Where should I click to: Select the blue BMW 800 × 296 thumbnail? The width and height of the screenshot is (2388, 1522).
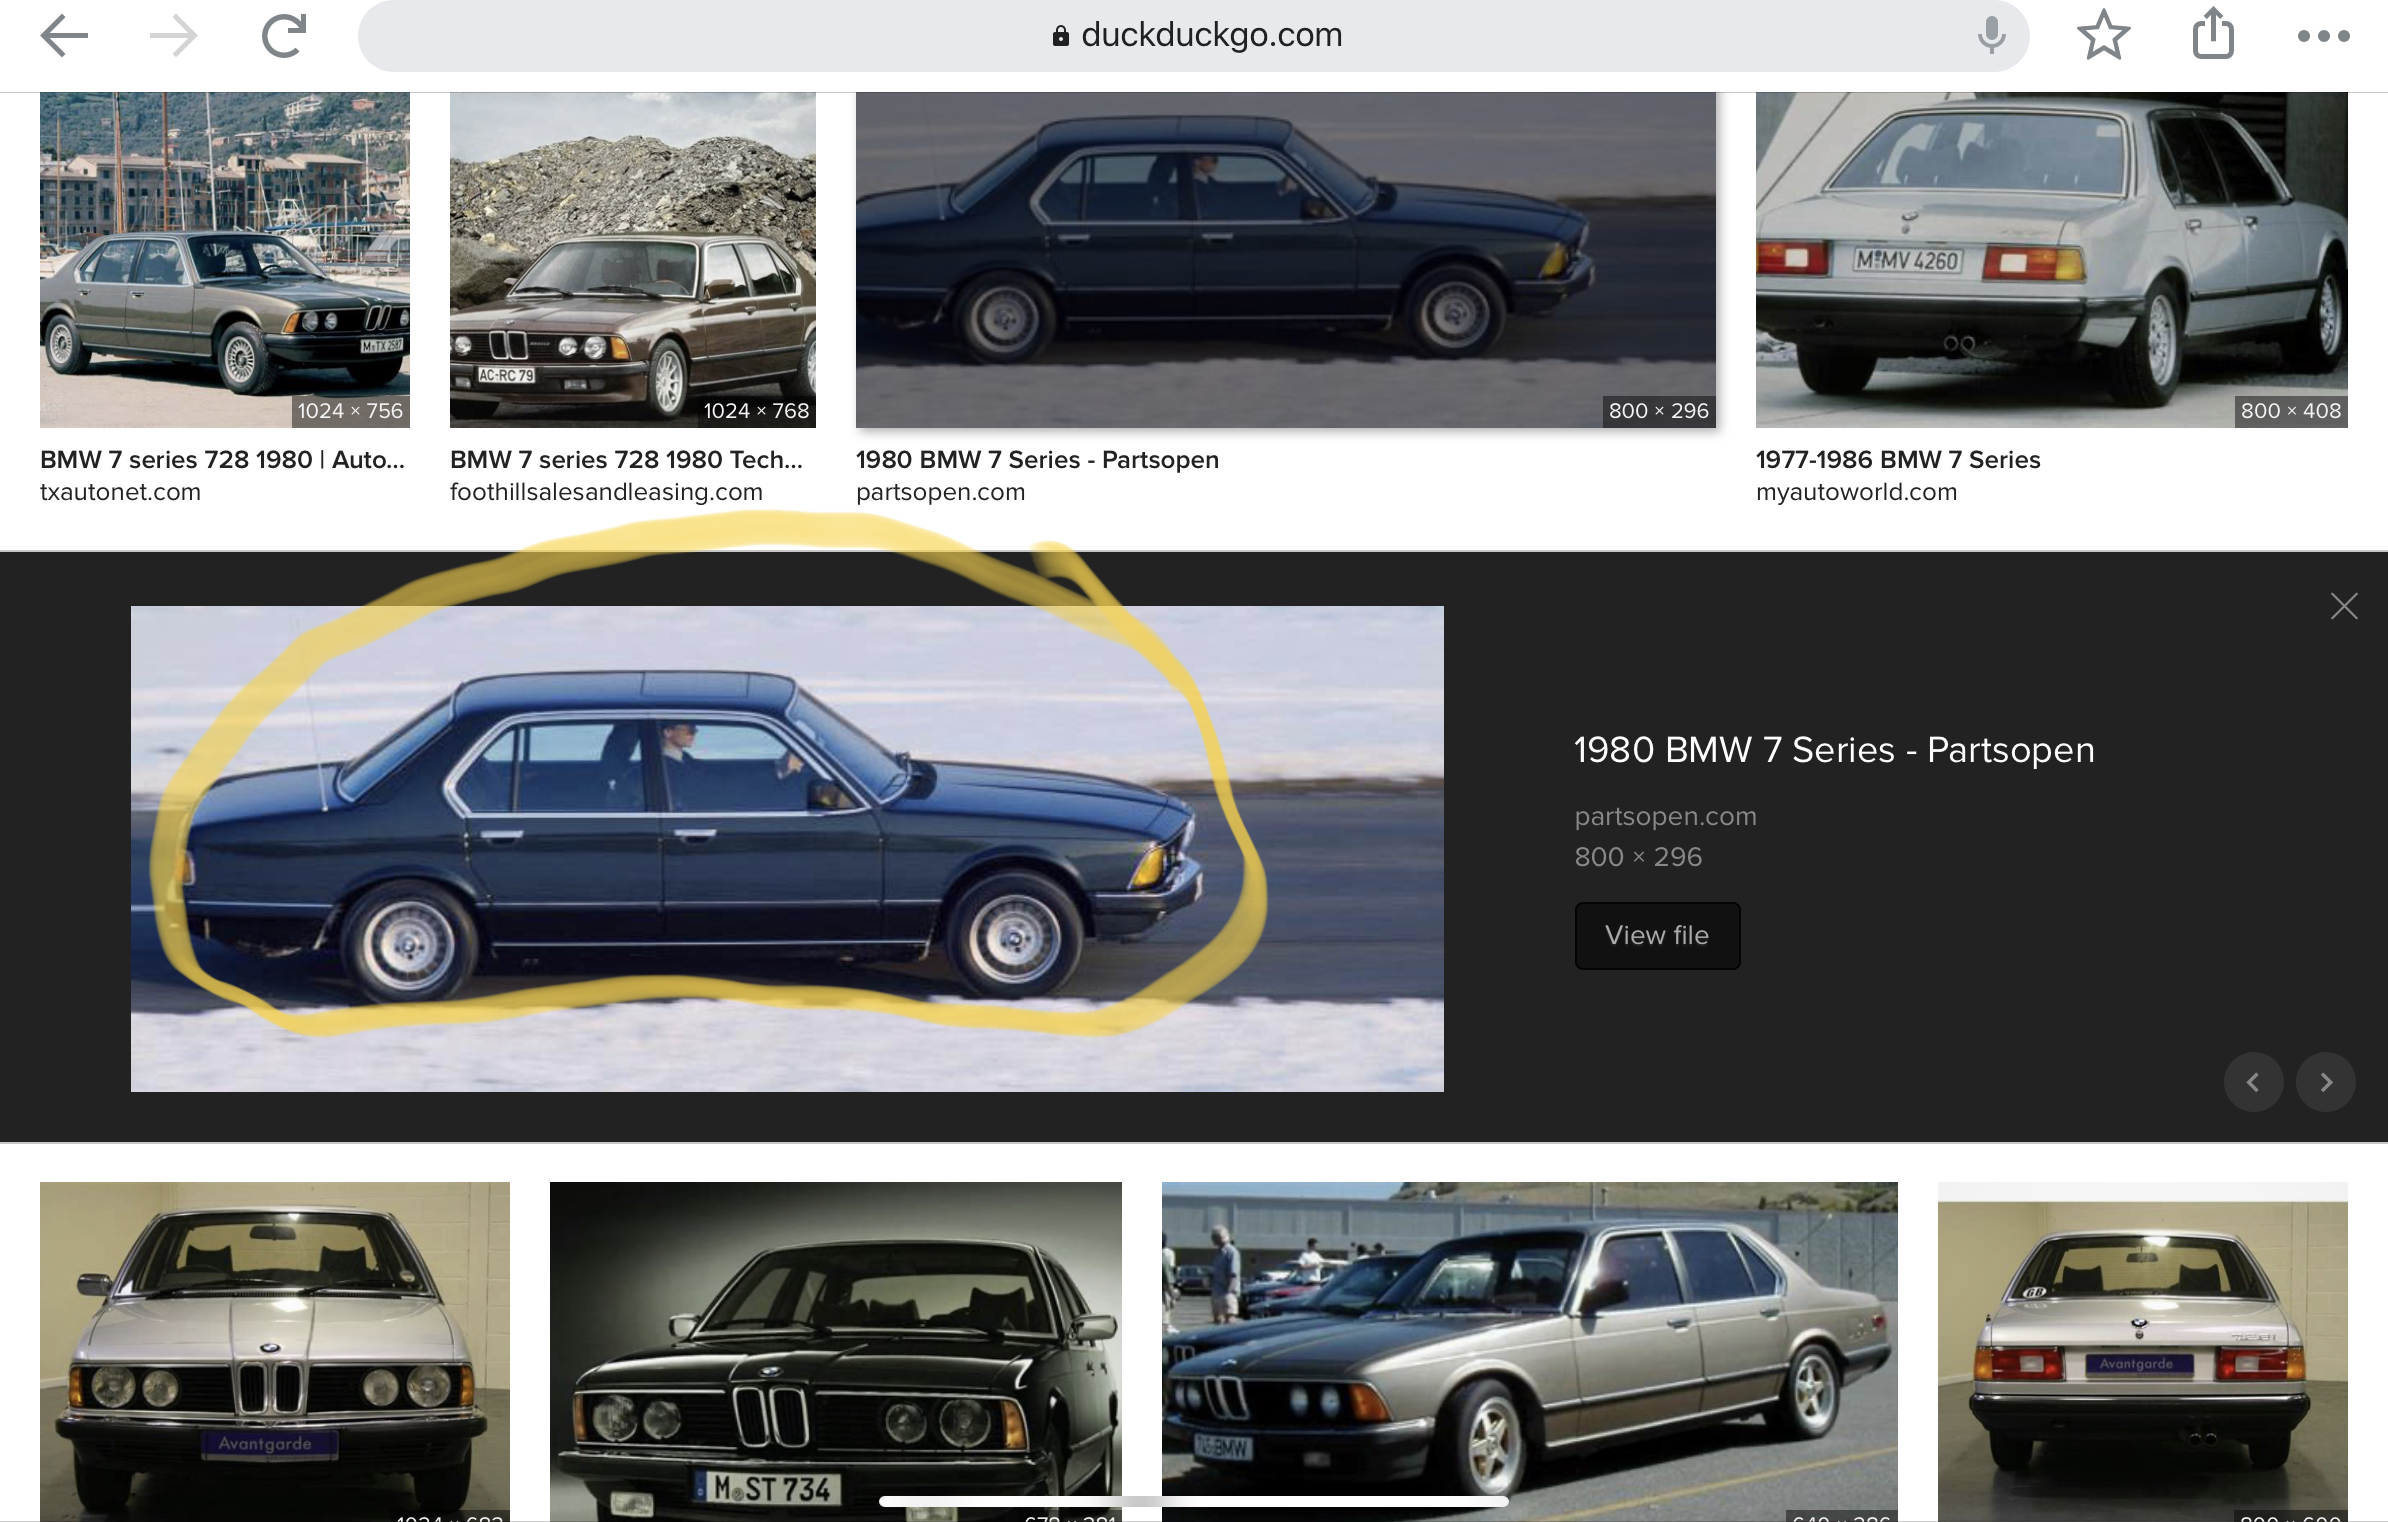pyautogui.click(x=1286, y=260)
